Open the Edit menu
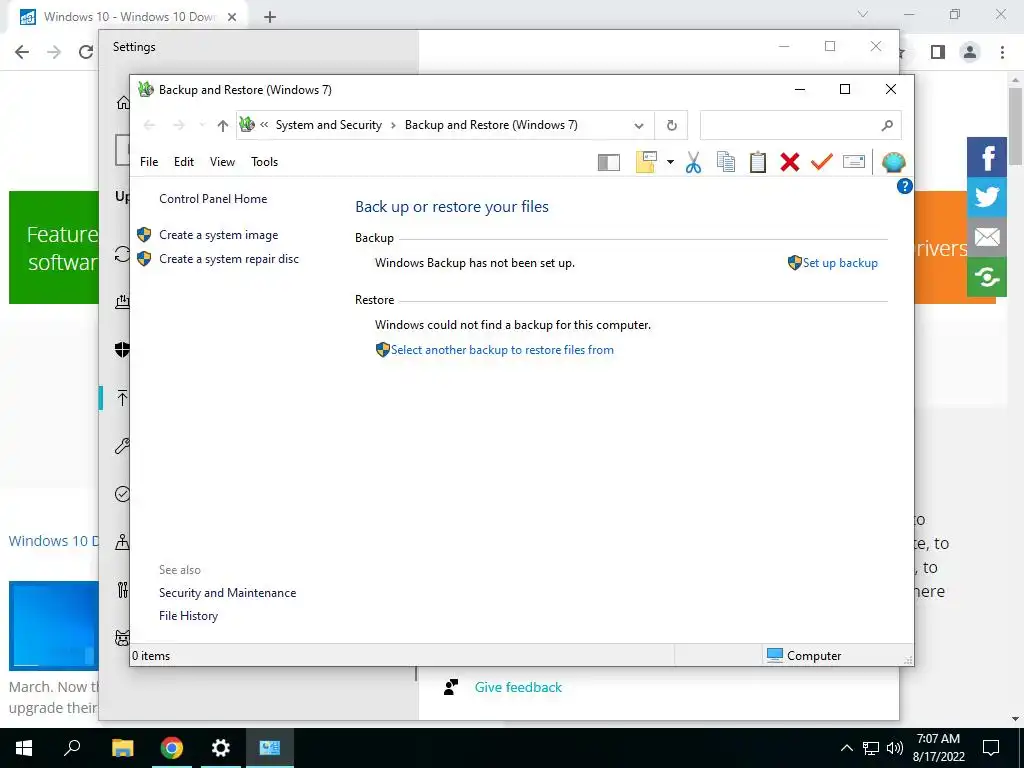 point(184,162)
